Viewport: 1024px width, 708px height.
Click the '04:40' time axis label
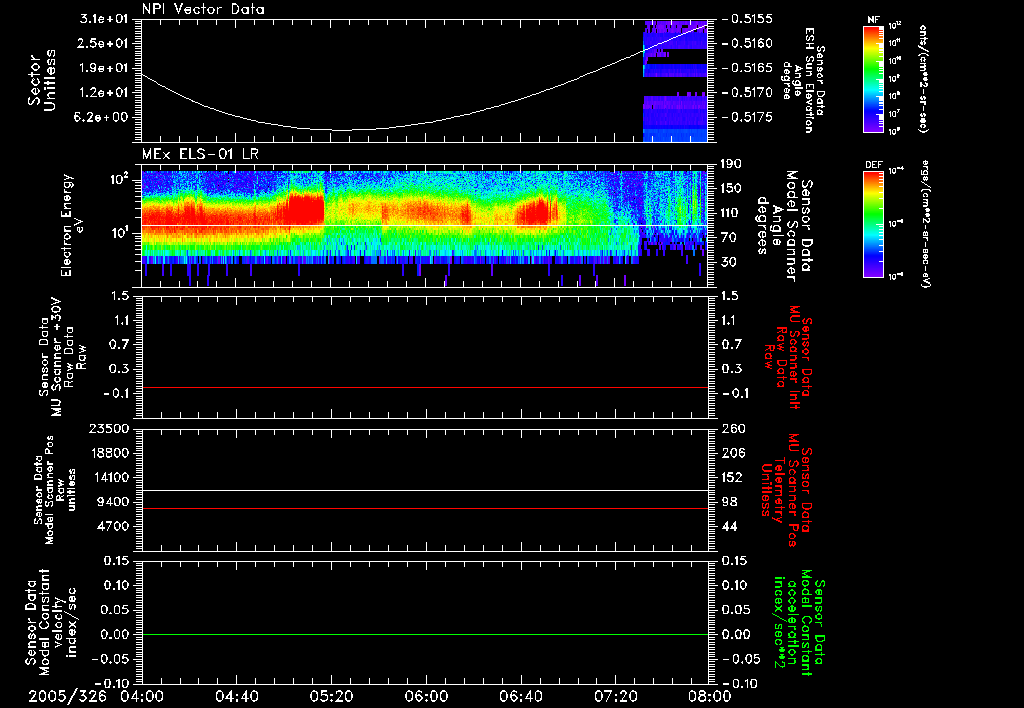[237, 696]
